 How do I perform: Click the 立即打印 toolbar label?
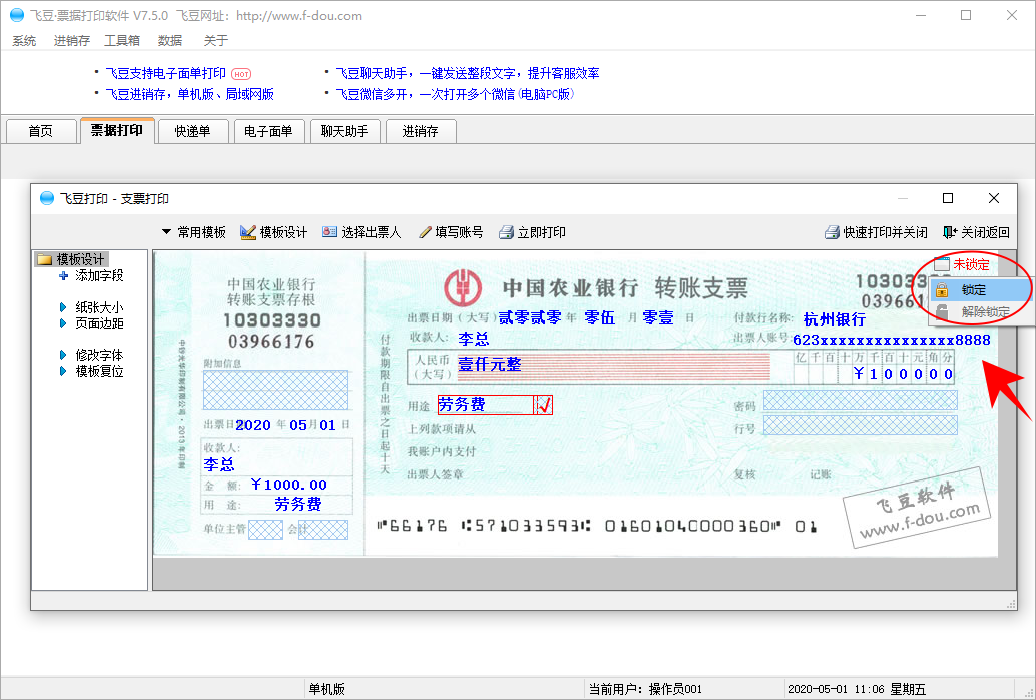(542, 232)
